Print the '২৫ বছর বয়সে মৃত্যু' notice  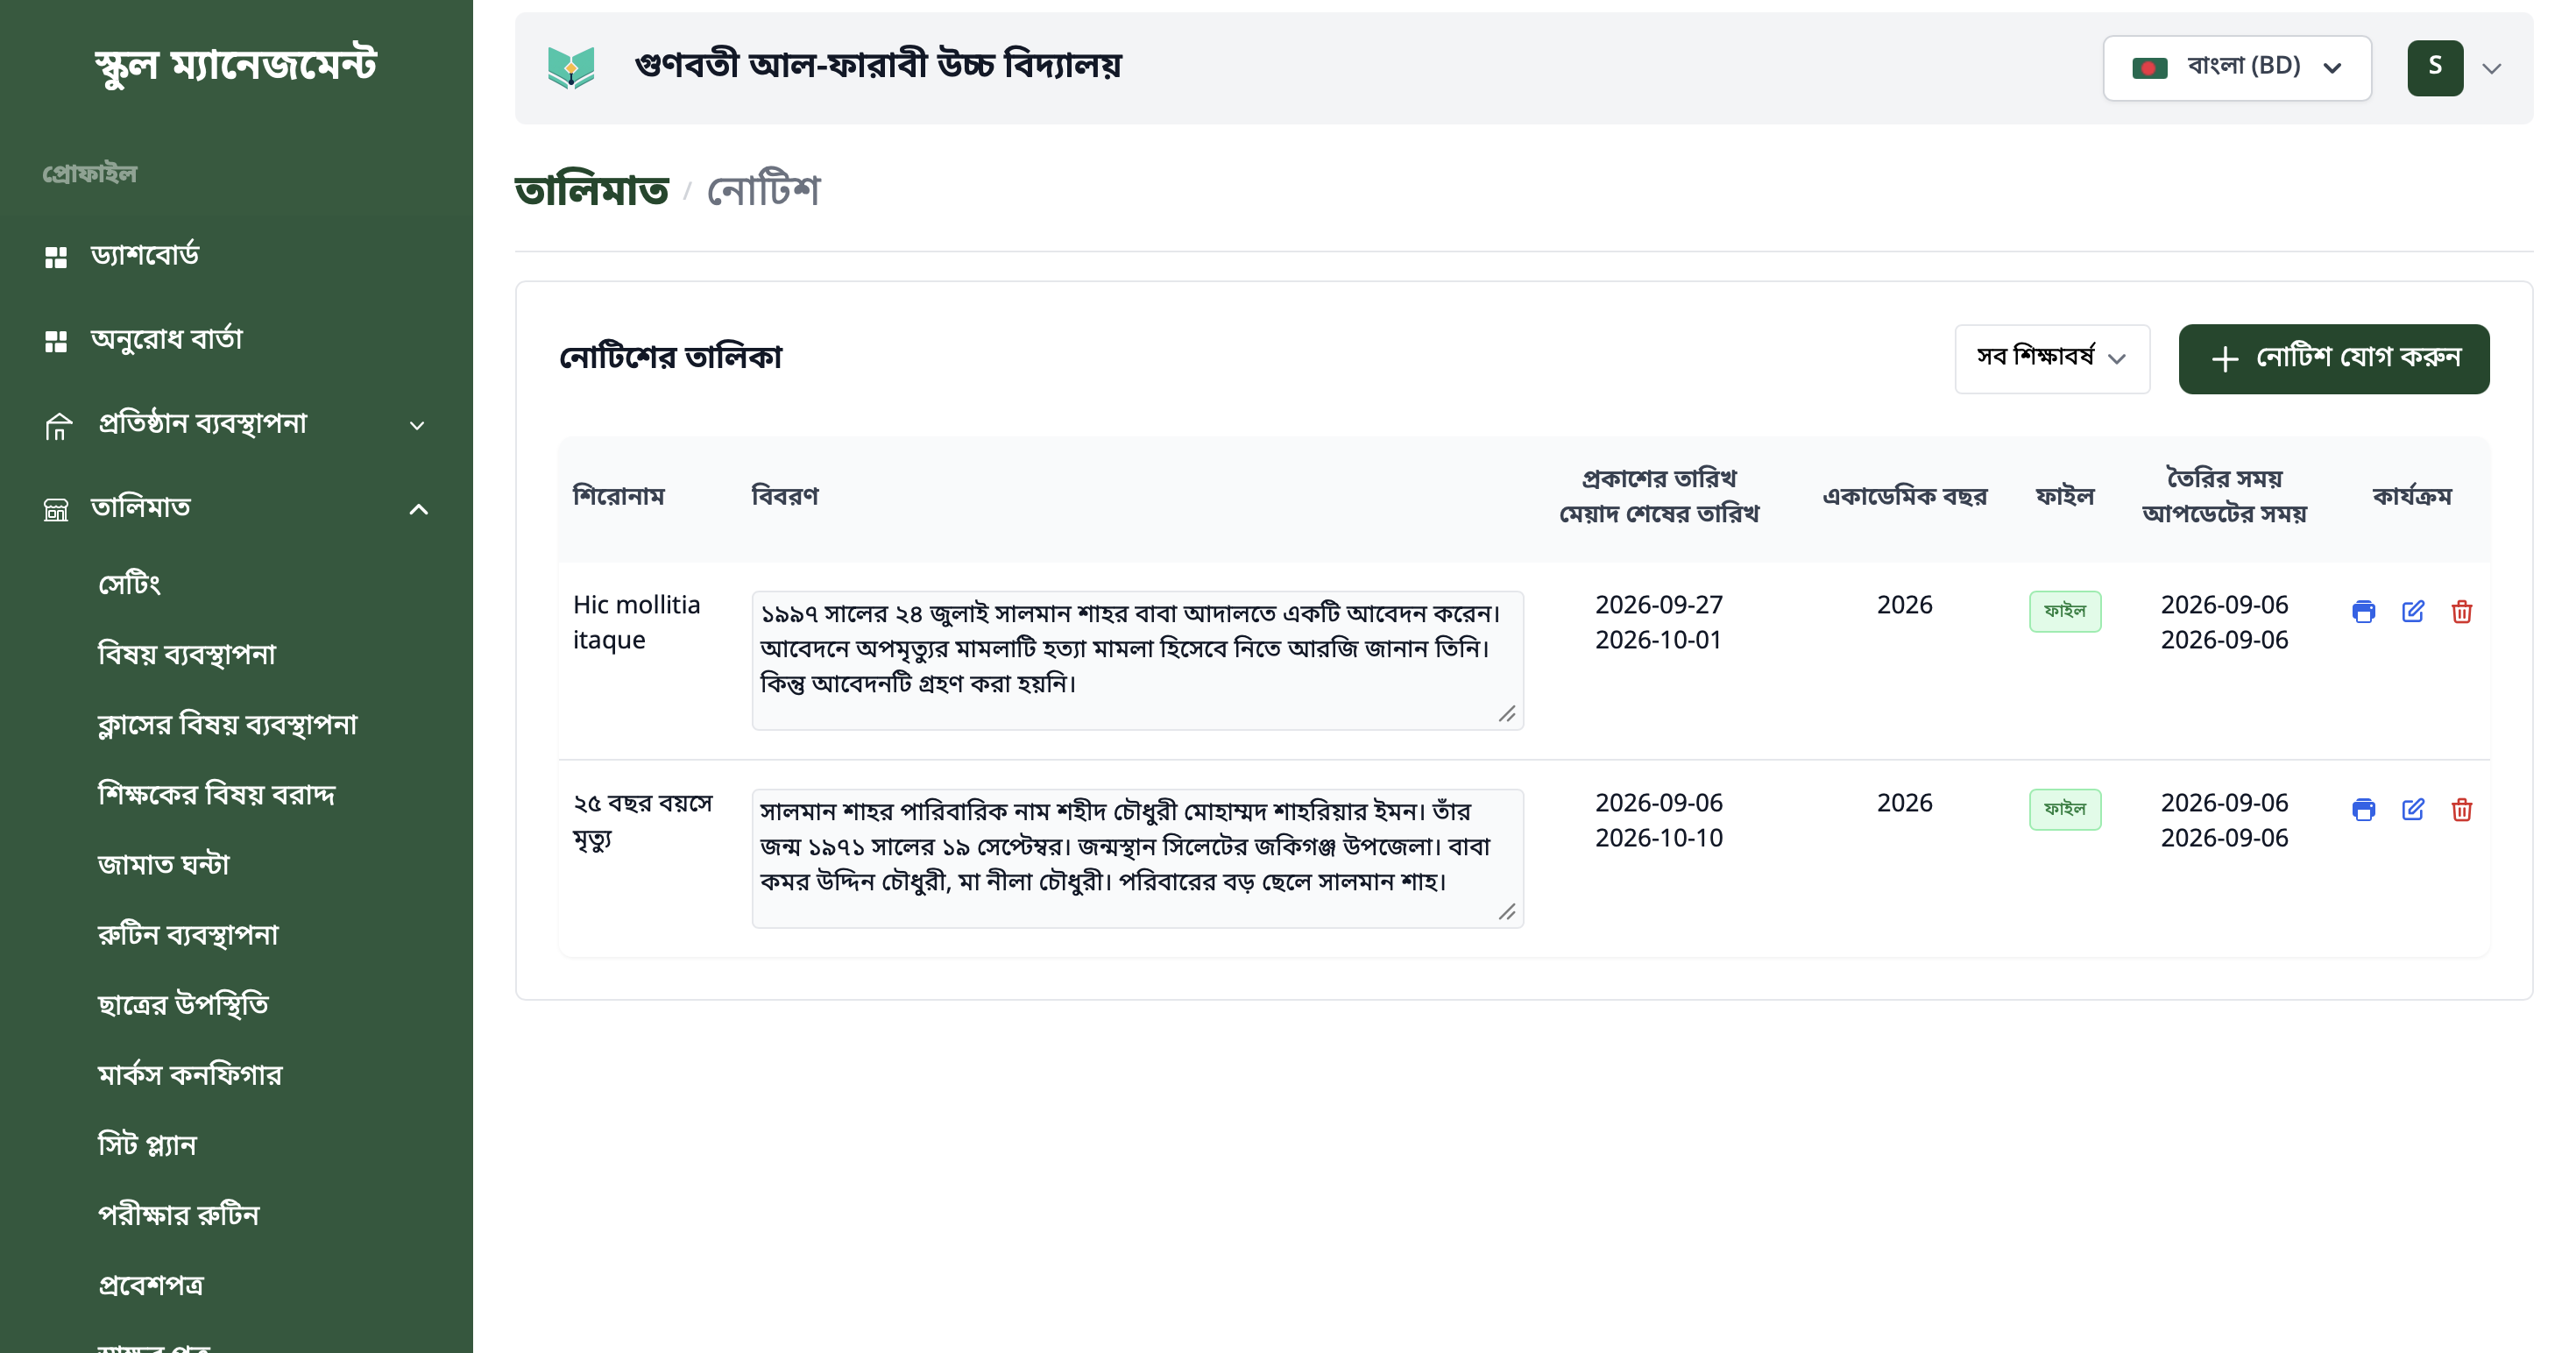coord(2363,809)
